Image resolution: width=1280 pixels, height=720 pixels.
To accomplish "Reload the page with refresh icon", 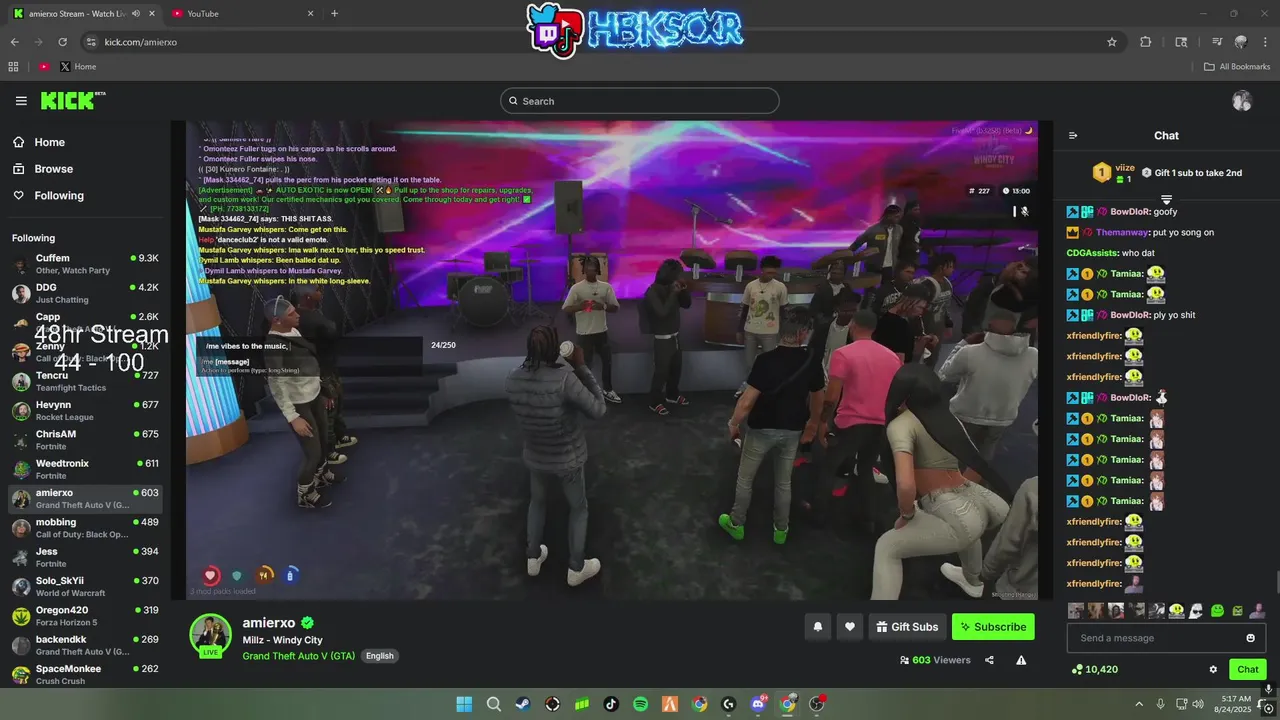I will point(62,42).
